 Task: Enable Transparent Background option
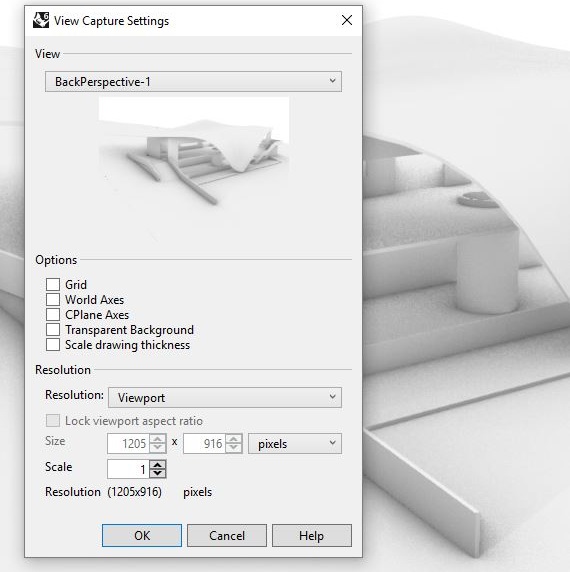click(53, 330)
